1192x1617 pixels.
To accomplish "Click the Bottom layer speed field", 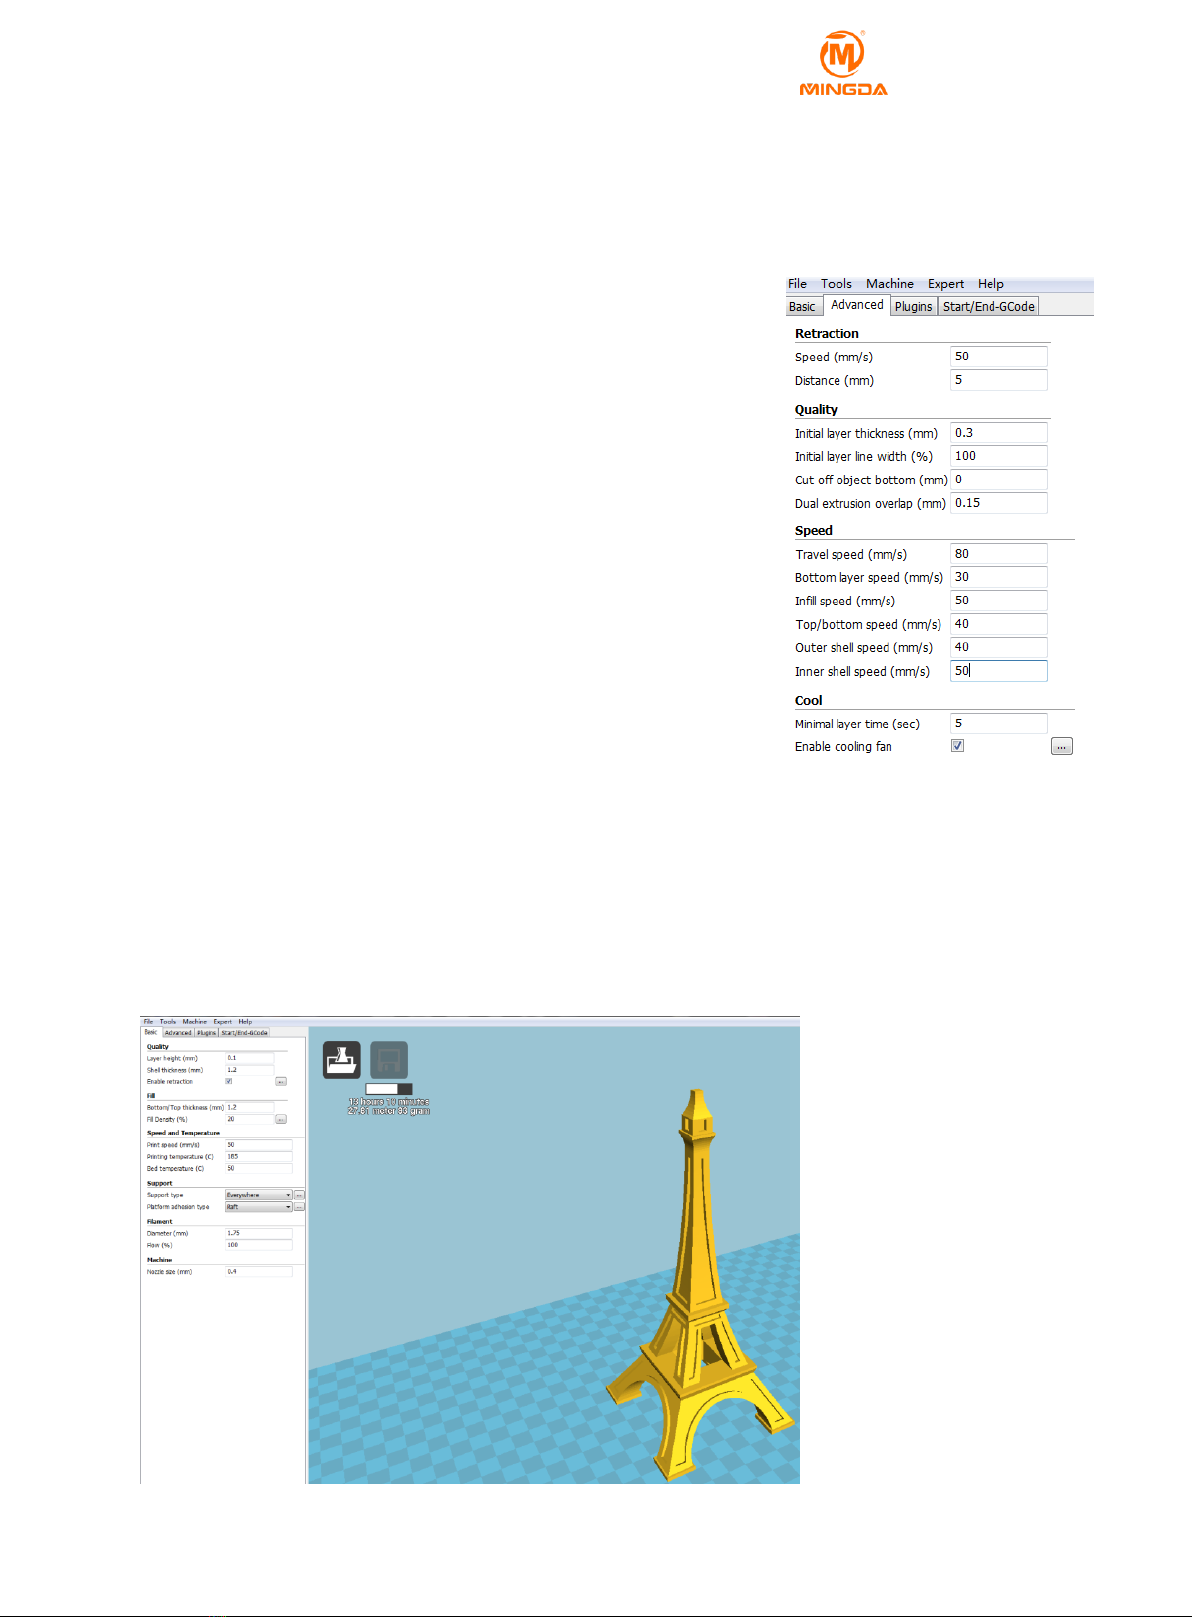I will [998, 577].
